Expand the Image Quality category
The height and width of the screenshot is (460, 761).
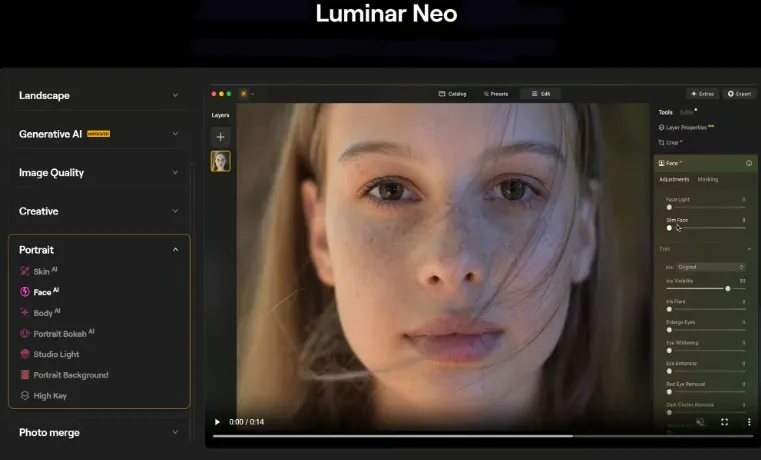(99, 173)
